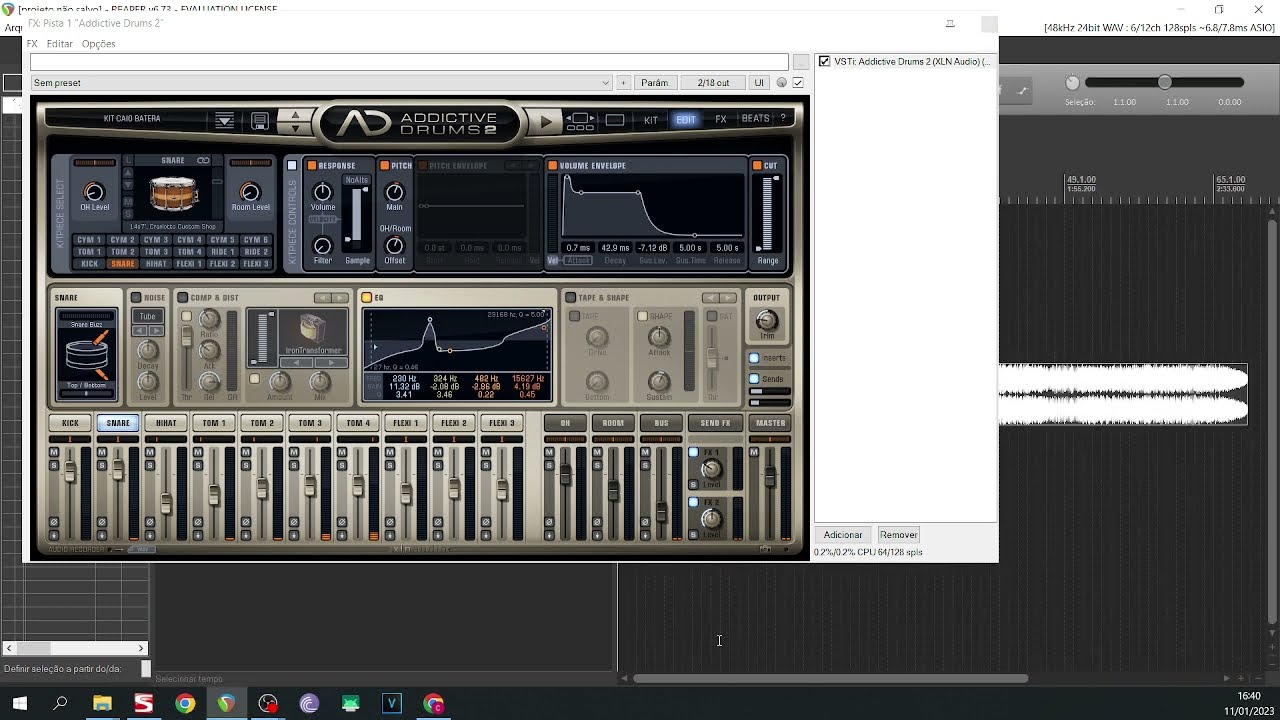This screenshot has width=1280, height=720.
Task: Toggle the RESPONSE section on/off
Action: 312,165
